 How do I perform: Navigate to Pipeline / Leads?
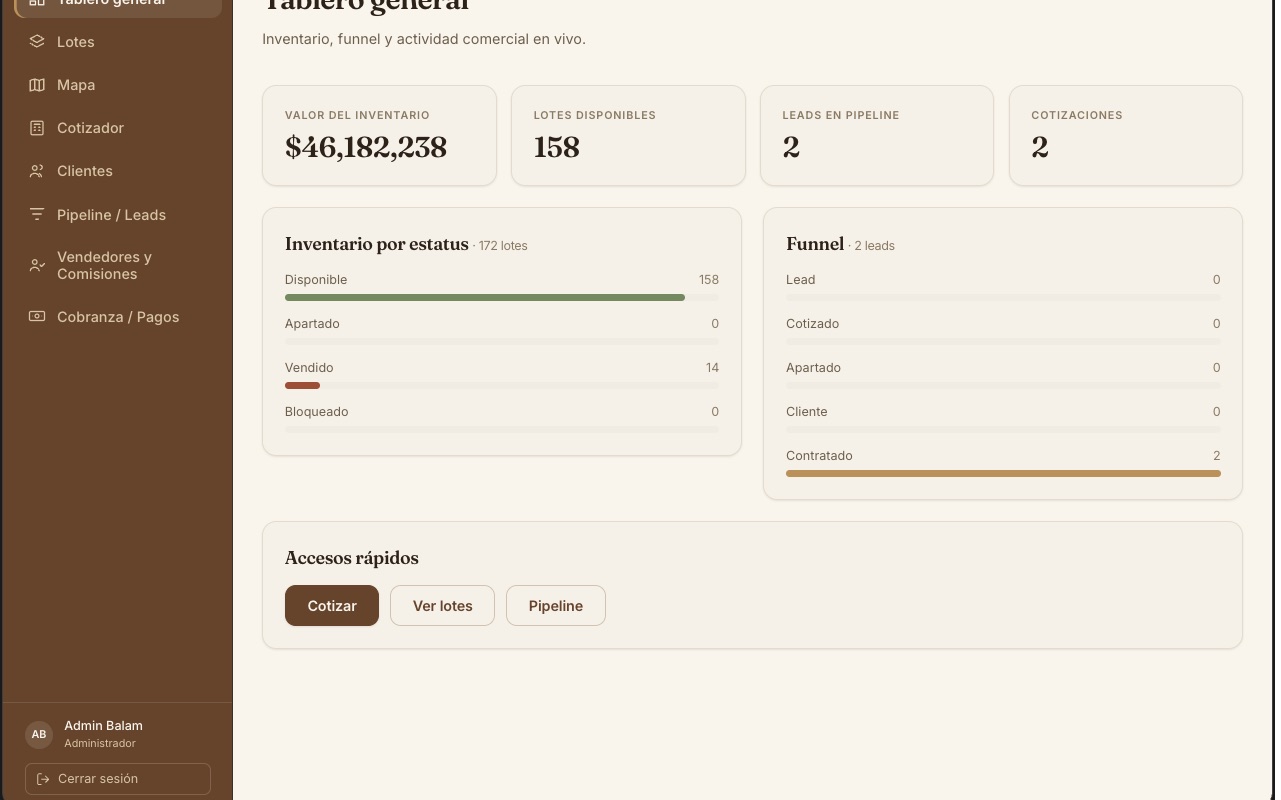coord(118,215)
